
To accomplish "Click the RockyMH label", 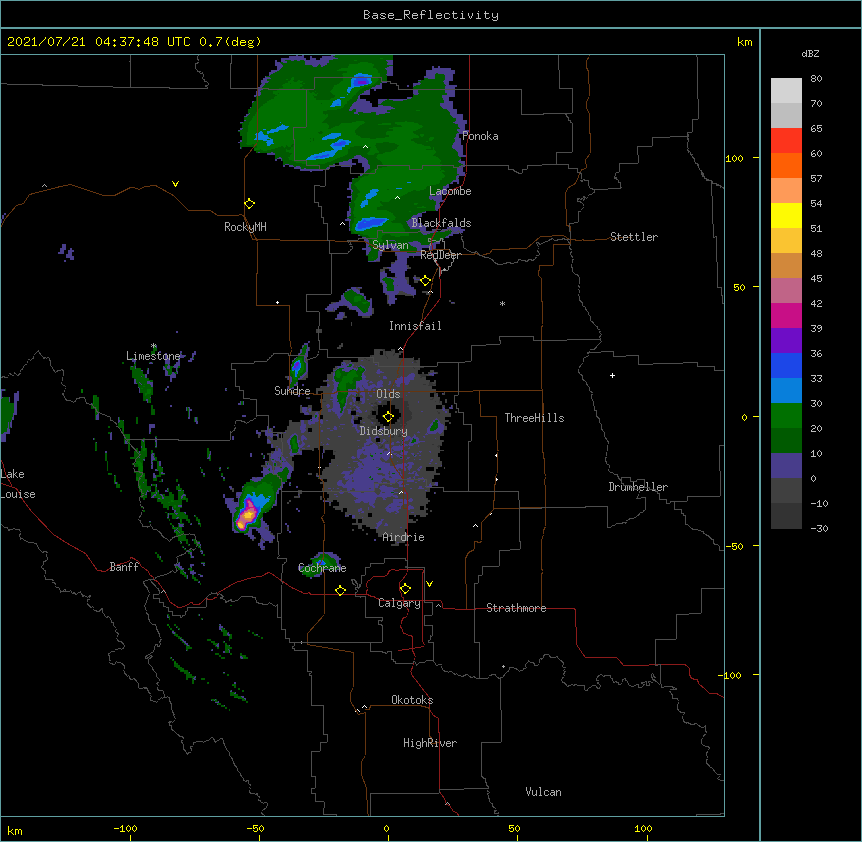I will (x=245, y=227).
